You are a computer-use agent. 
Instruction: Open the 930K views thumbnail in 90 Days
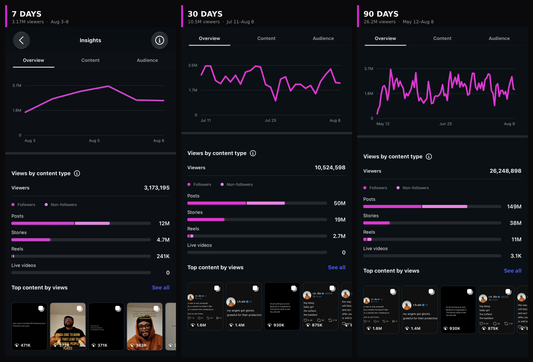click(458, 310)
